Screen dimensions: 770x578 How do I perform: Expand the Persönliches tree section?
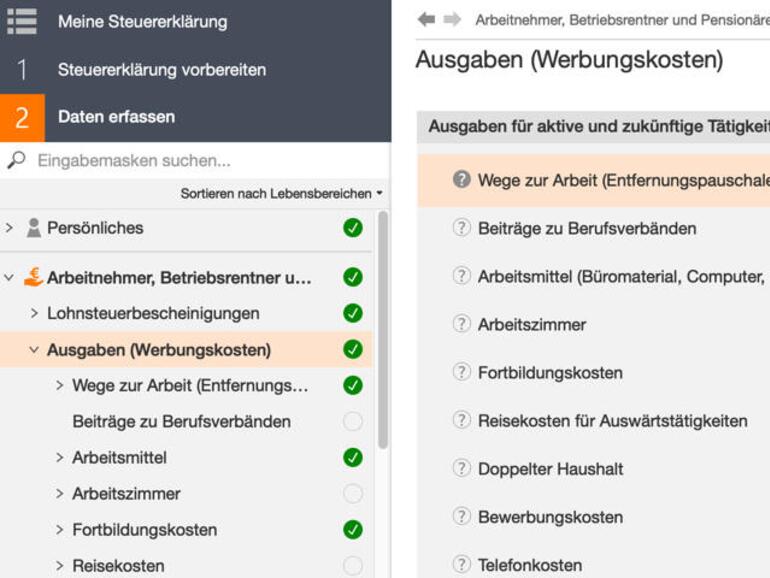point(9,228)
